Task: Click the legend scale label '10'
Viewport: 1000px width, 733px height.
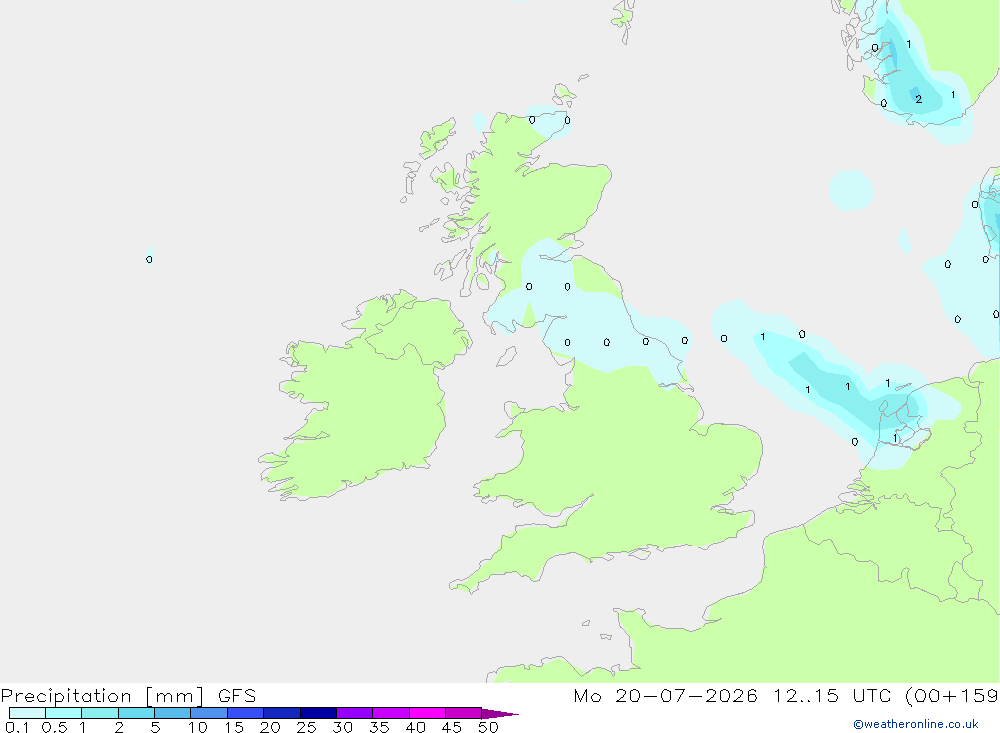Action: click(198, 727)
